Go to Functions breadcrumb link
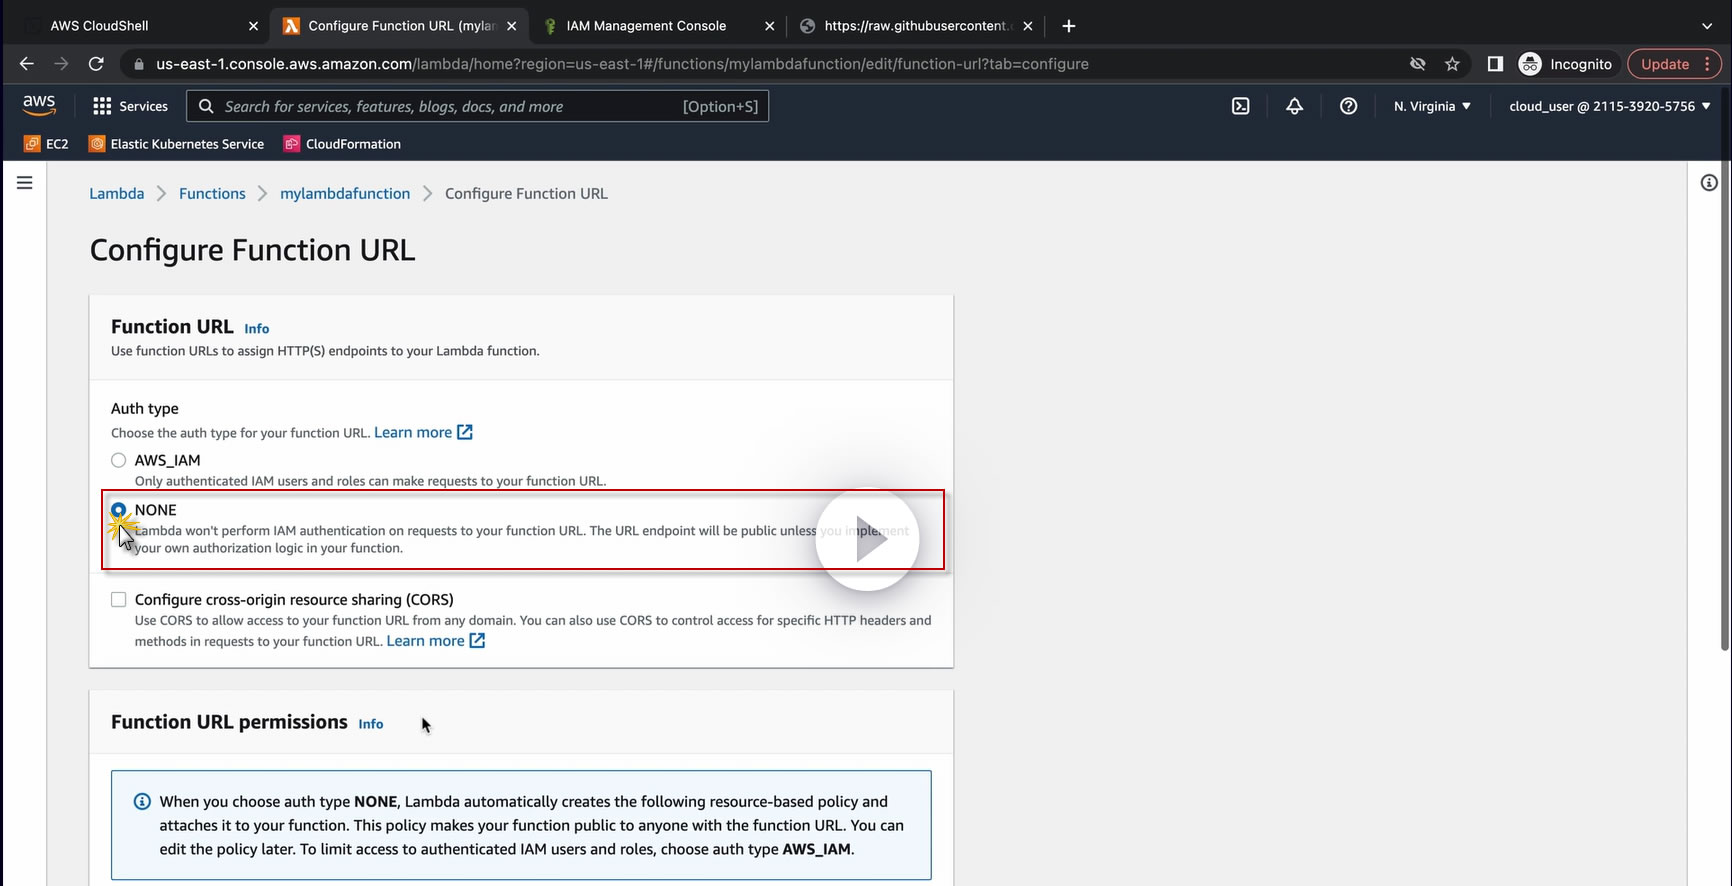 point(212,193)
